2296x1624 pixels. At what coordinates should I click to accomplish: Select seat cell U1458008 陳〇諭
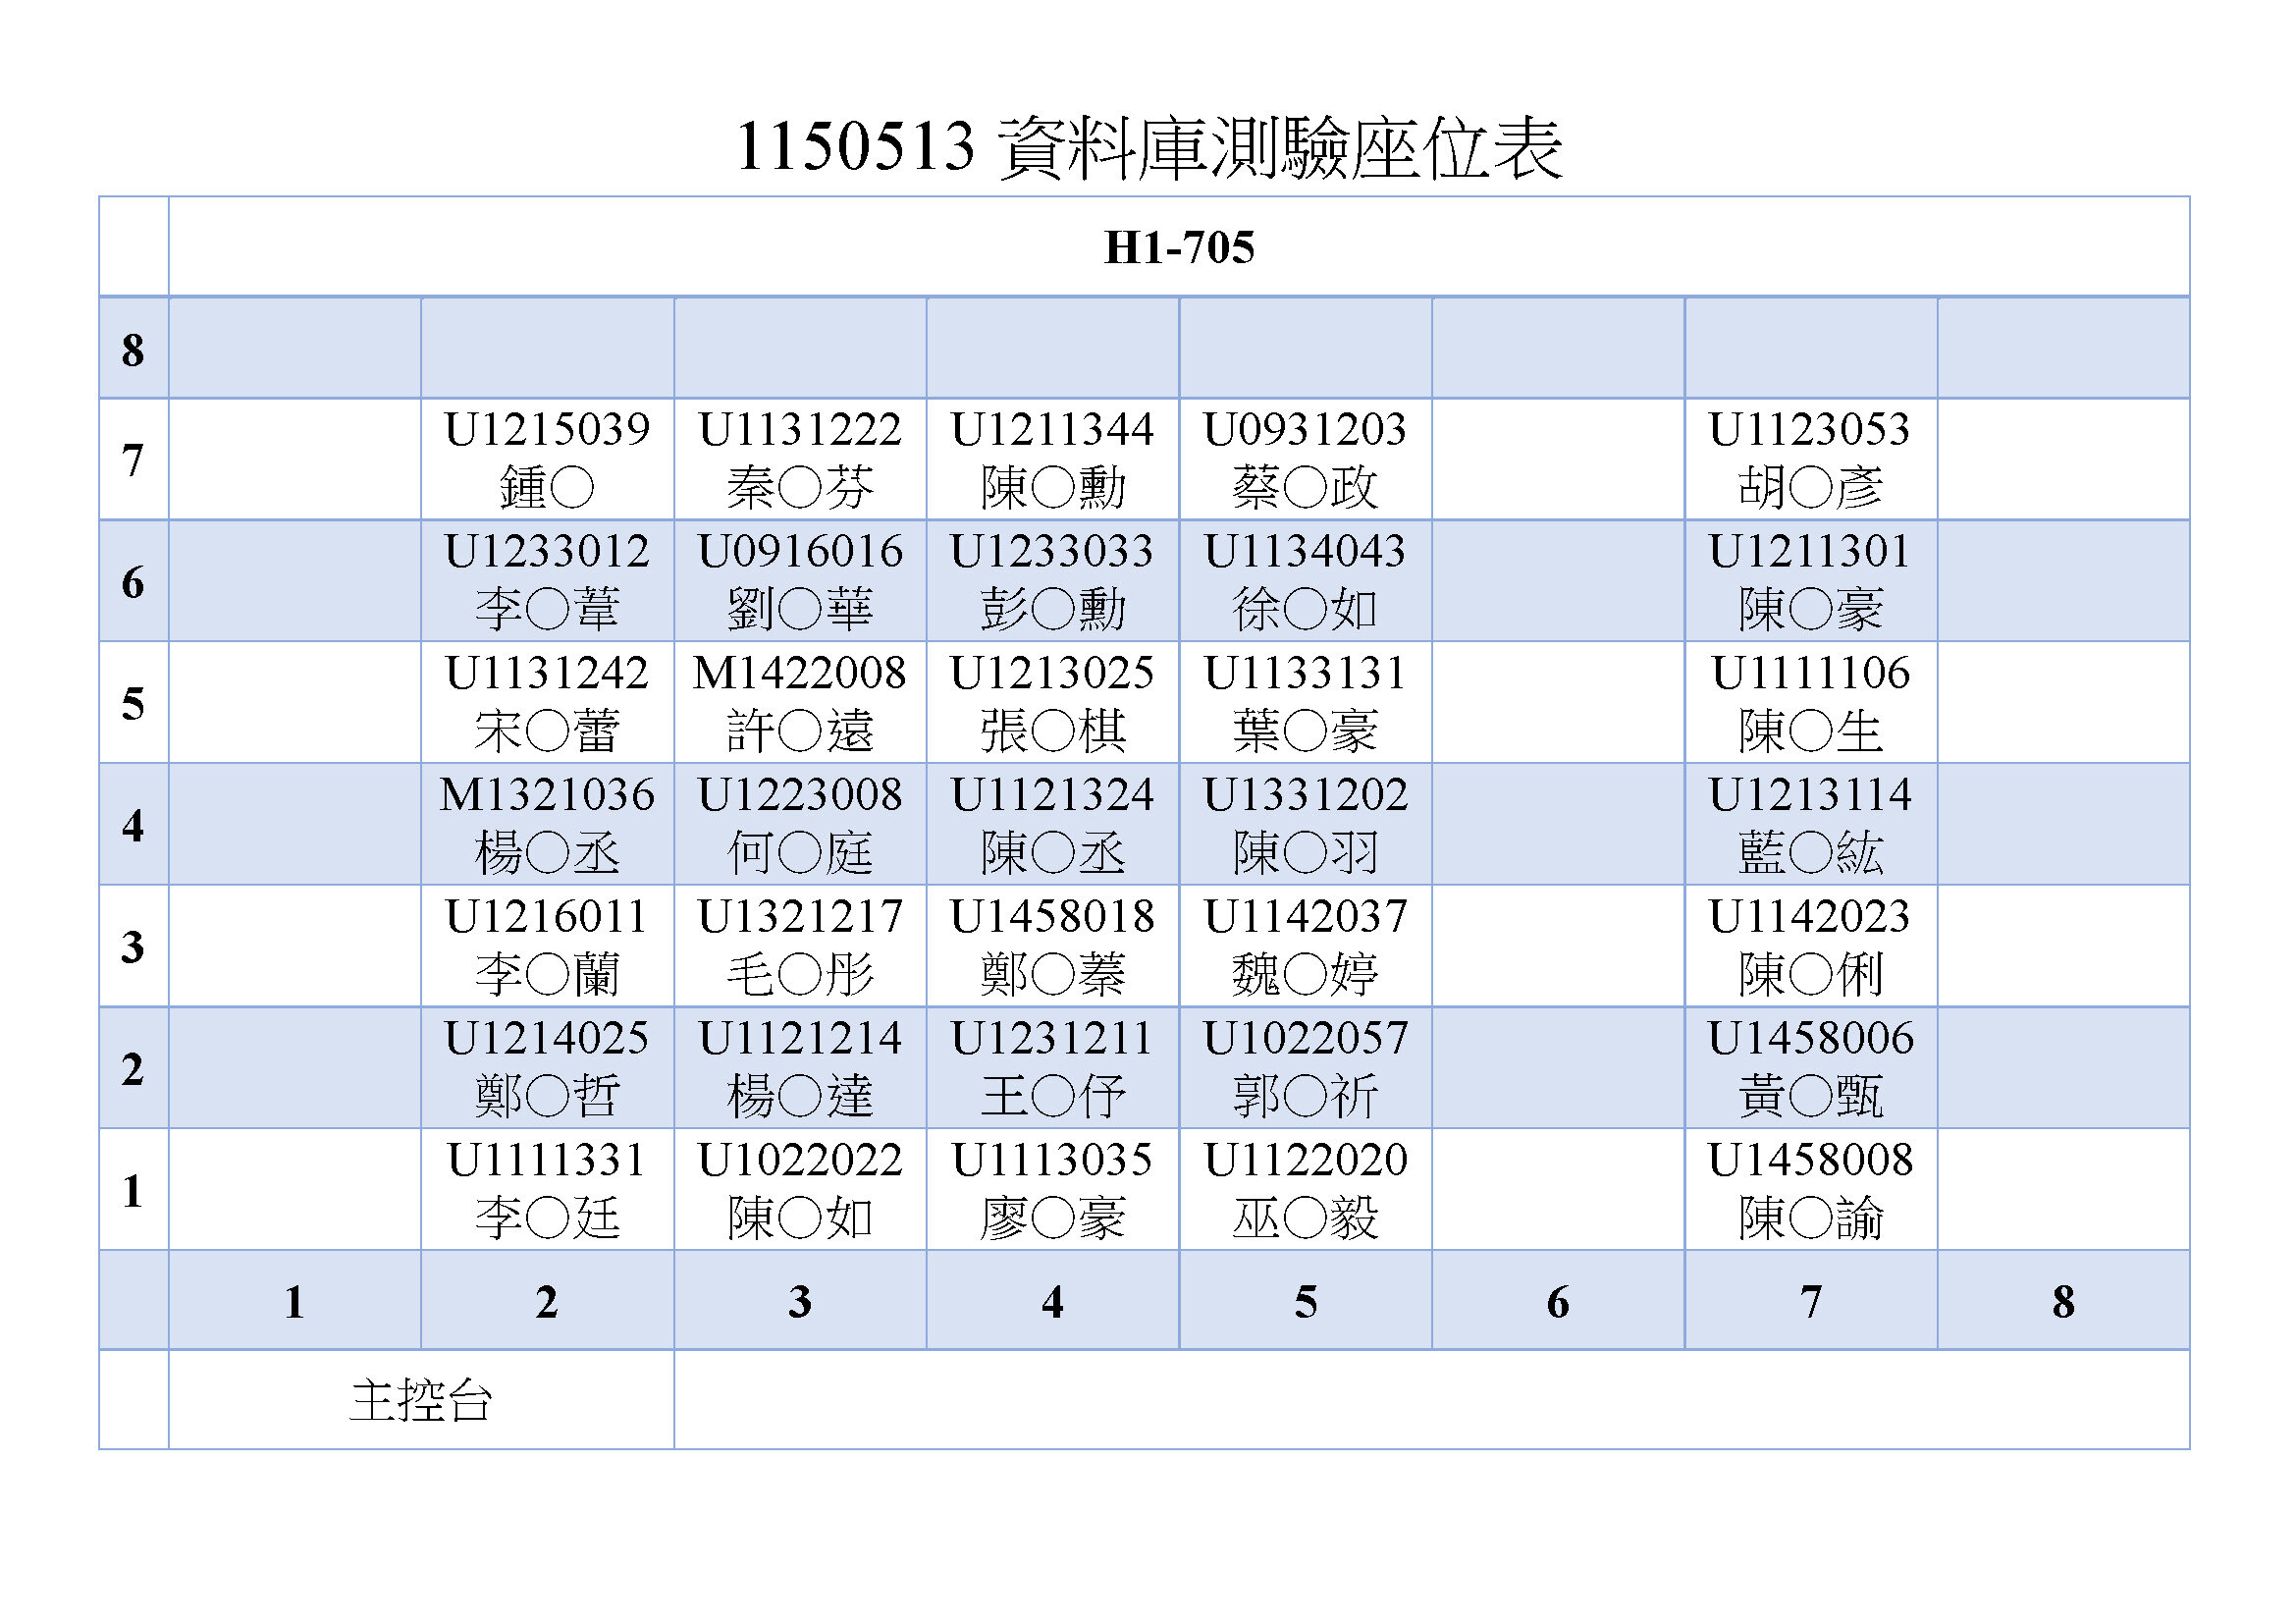pyautogui.click(x=1811, y=1190)
